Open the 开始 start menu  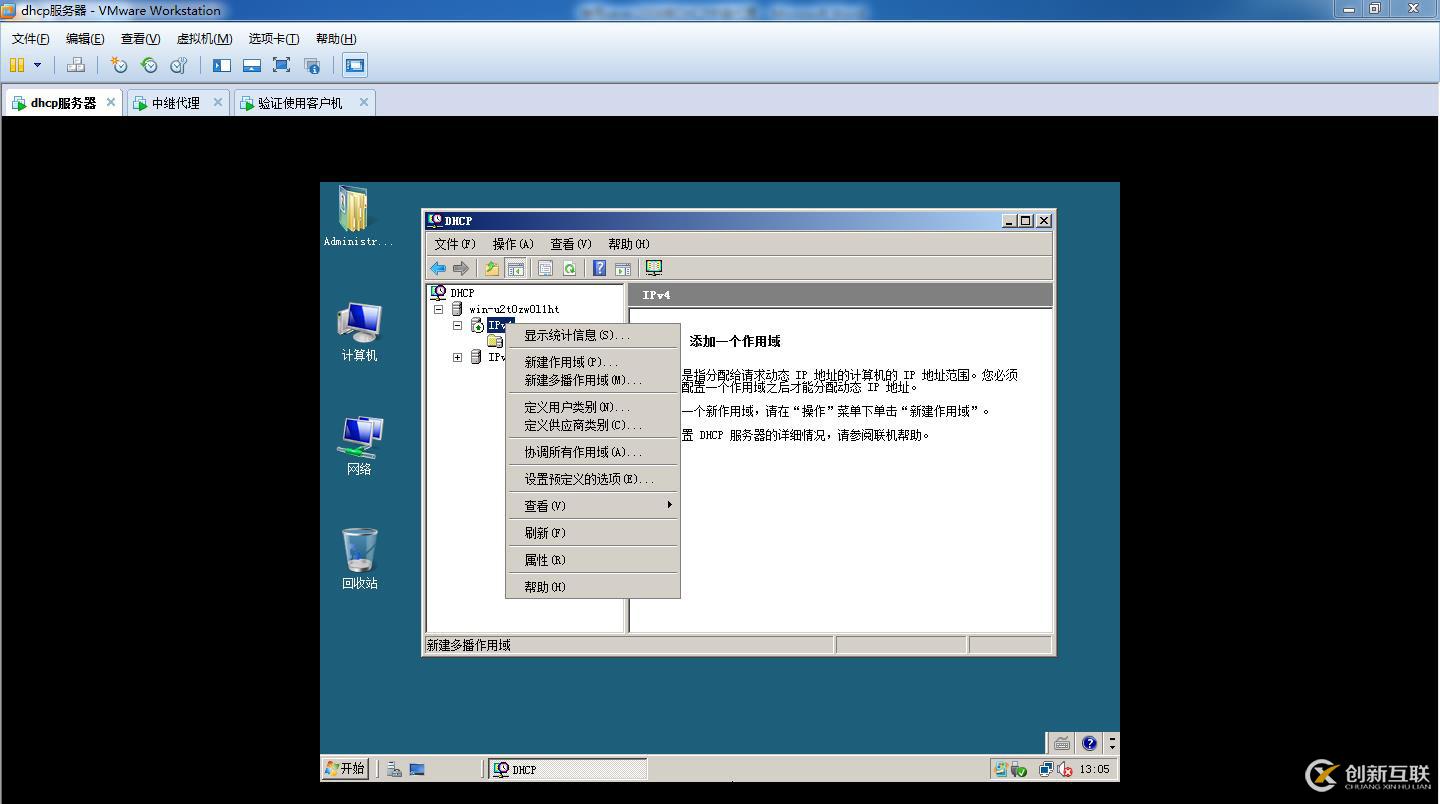click(346, 768)
